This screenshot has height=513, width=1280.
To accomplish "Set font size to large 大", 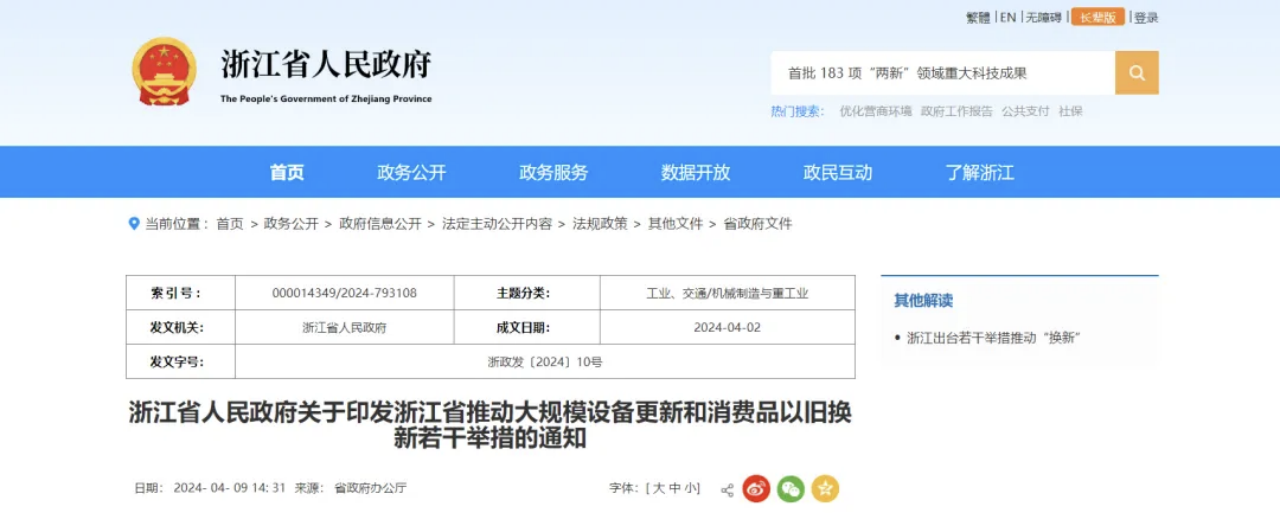I will (659, 488).
